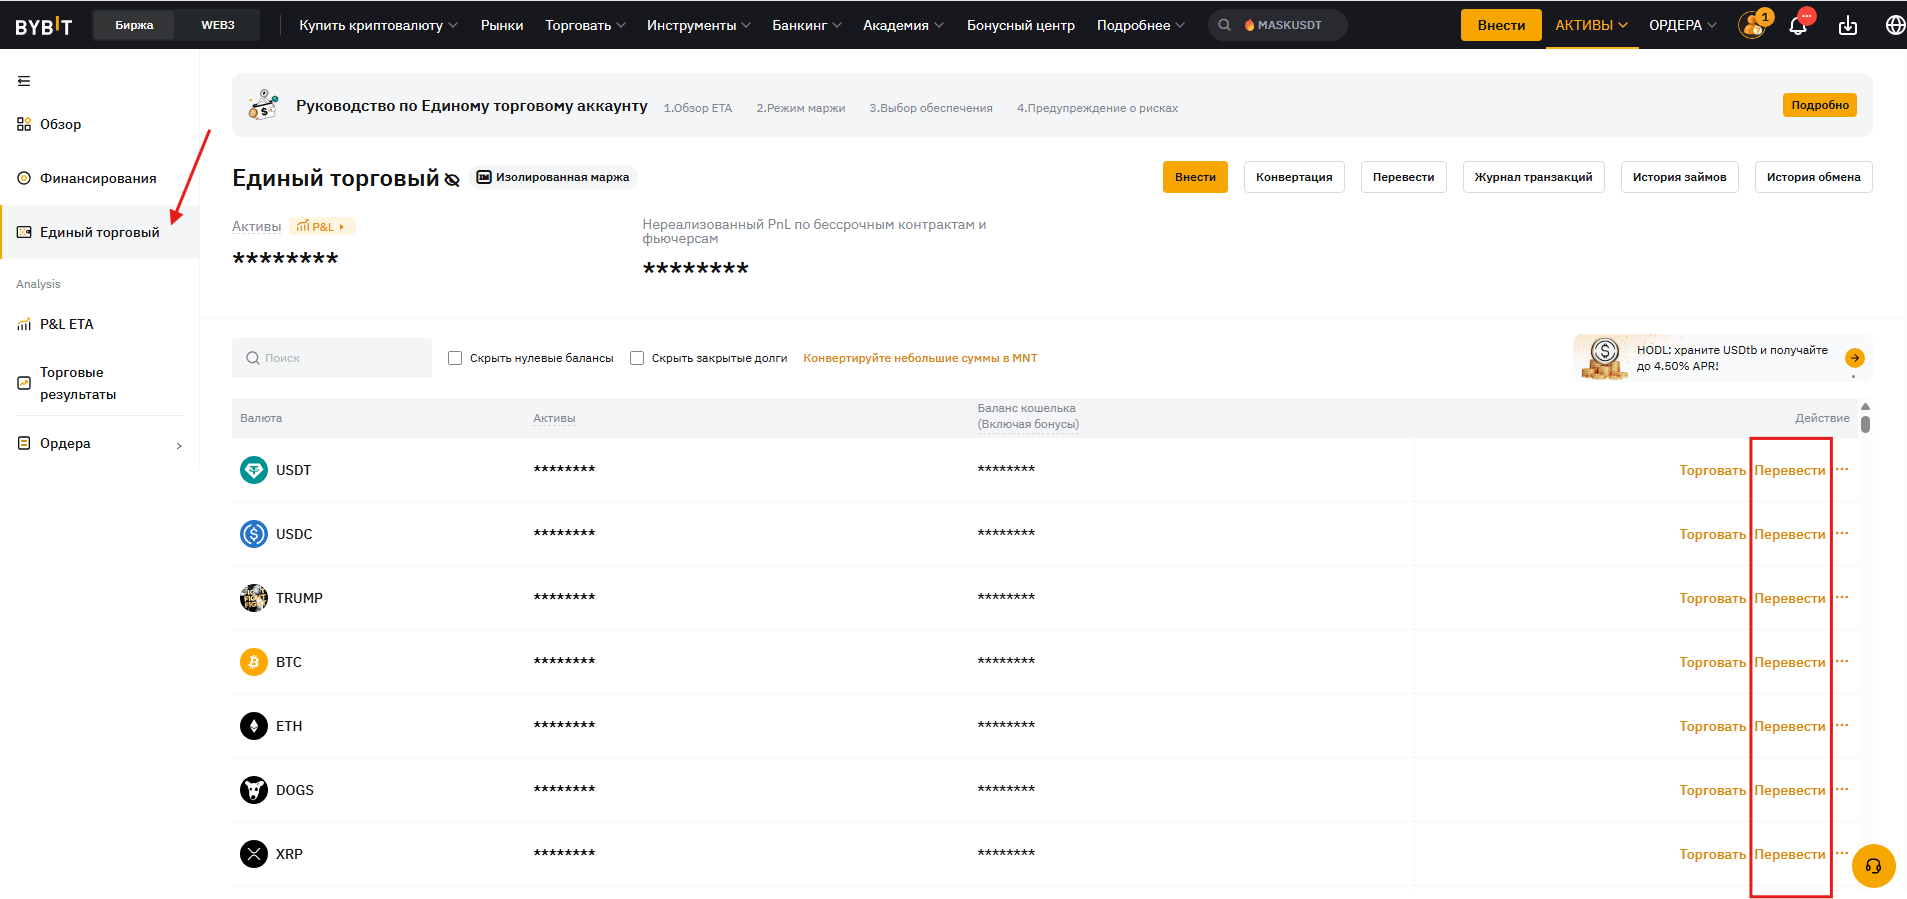The height and width of the screenshot is (899, 1907).
Task: Click the globe language icon
Action: click(1895, 26)
